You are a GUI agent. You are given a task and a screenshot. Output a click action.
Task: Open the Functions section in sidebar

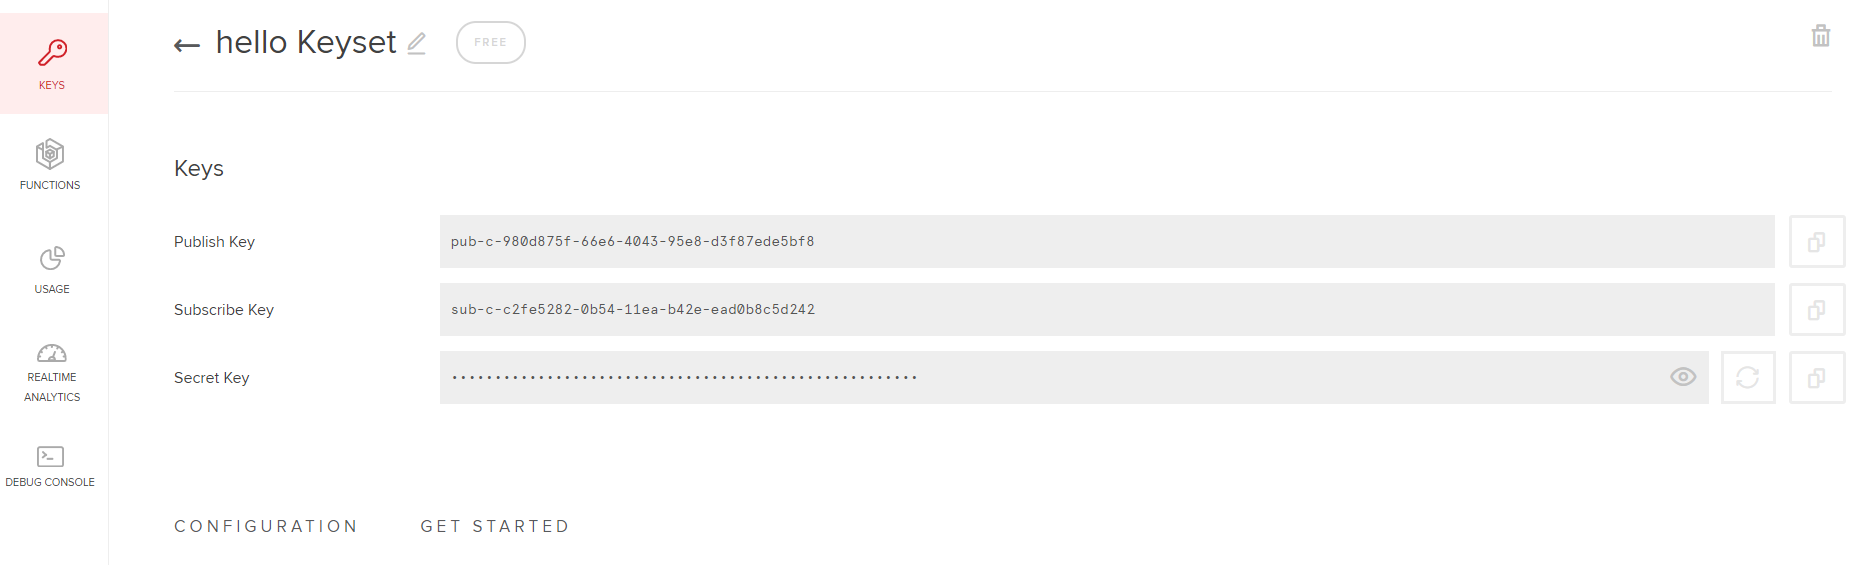pos(50,165)
